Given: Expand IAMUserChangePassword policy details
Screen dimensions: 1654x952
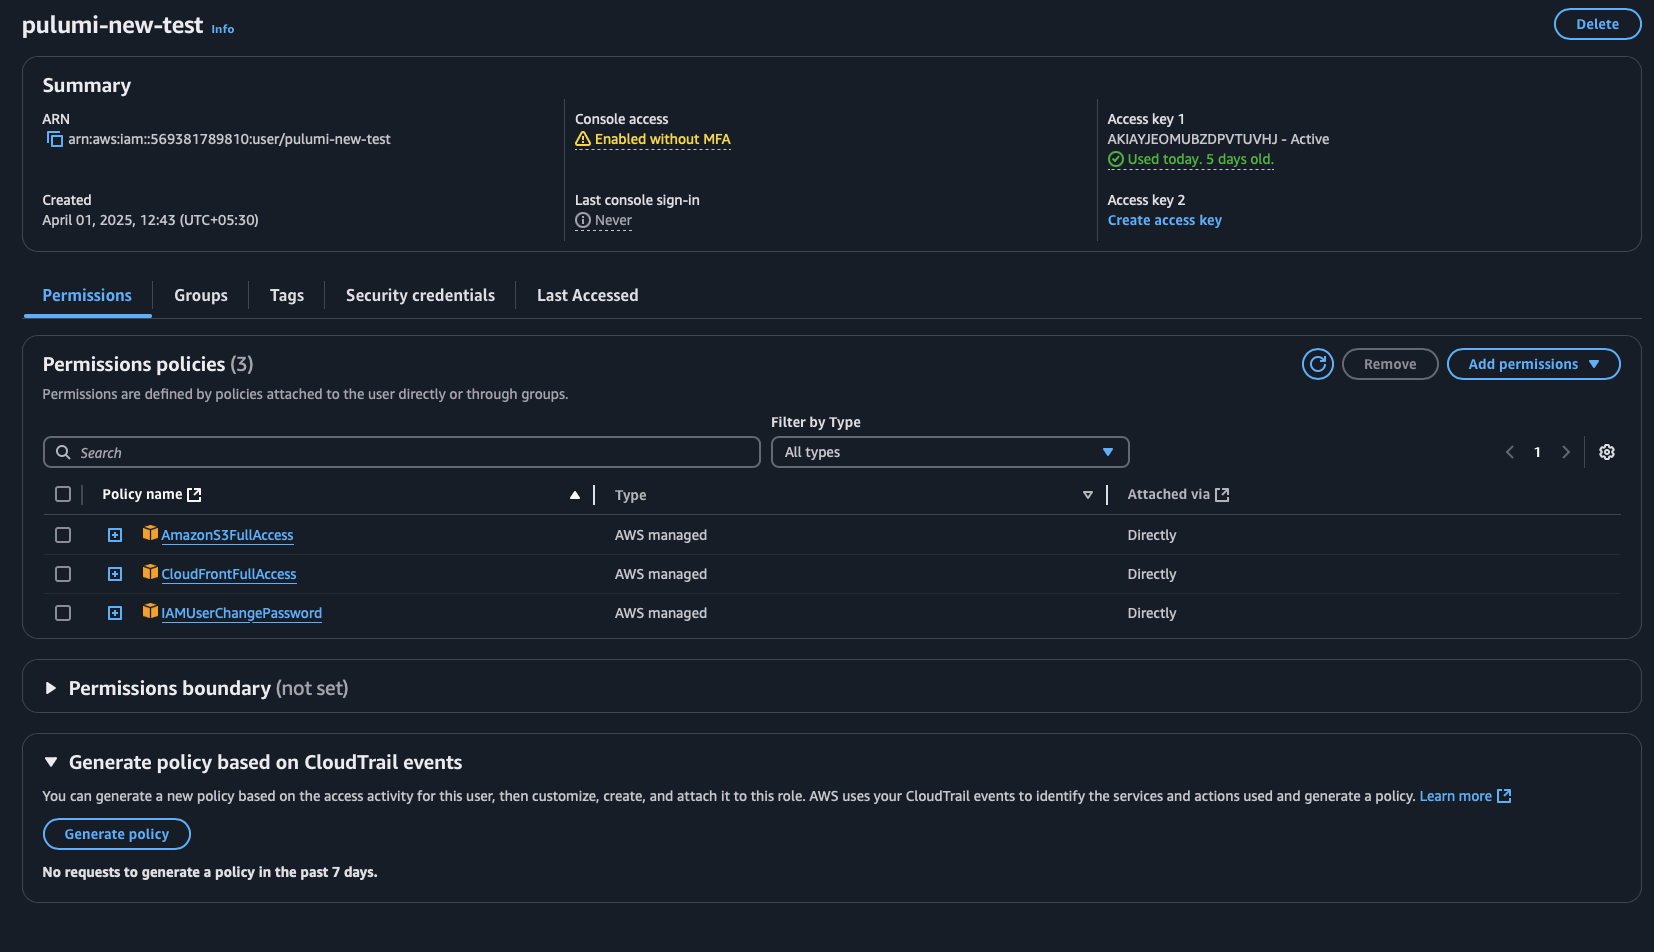Looking at the screenshot, I should tap(115, 613).
